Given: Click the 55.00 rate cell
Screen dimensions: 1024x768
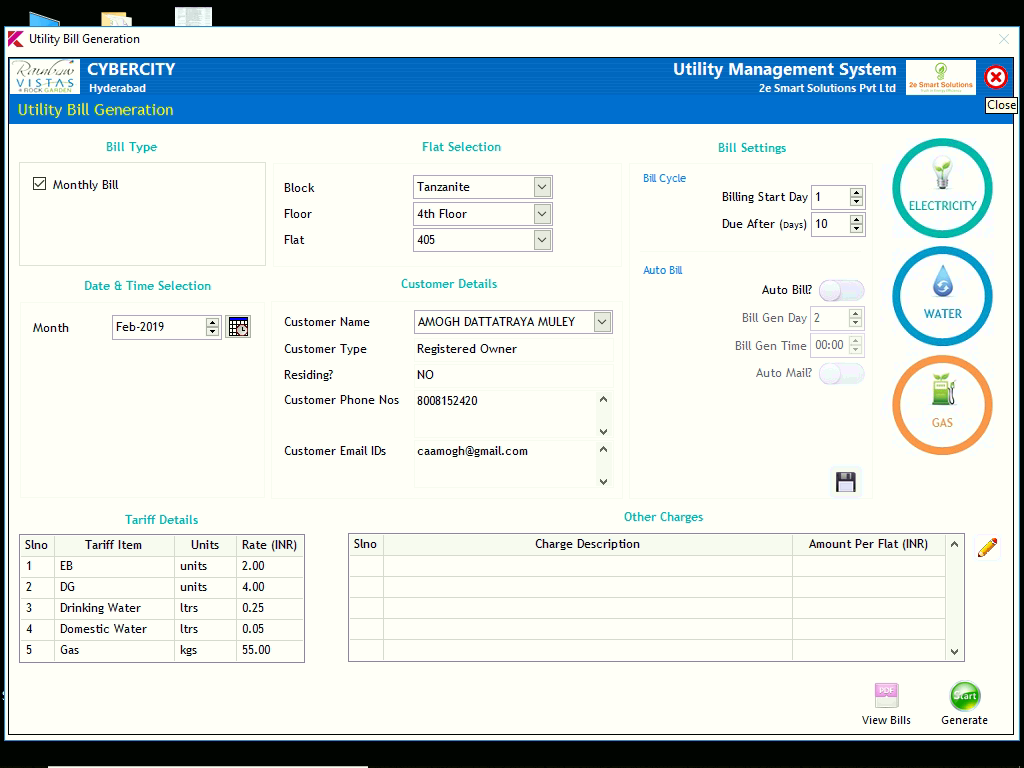Looking at the screenshot, I should tap(270, 650).
